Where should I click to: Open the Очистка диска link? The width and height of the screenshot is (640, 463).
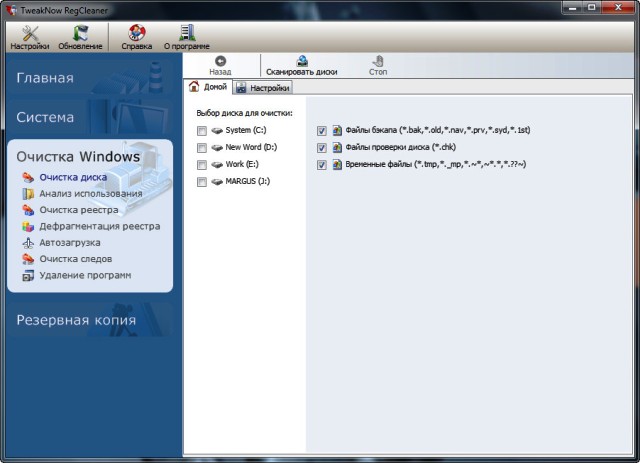coord(73,177)
